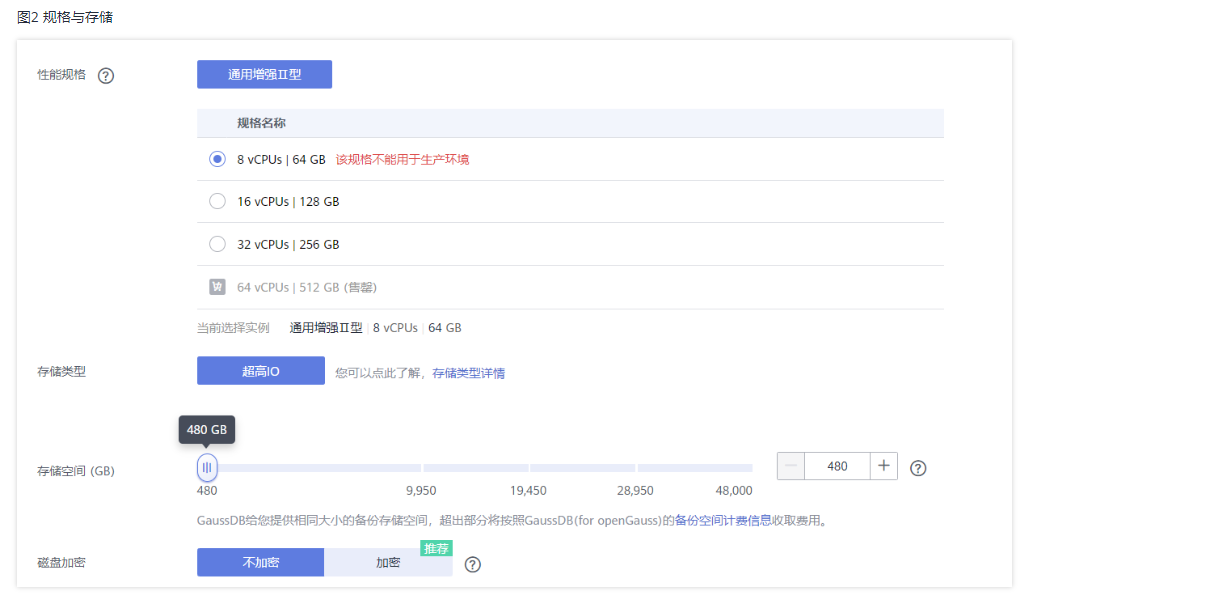Screen dimensions: 1229x595
Task: Click the red 该规格不能用于生产环境 warning
Action: [x=402, y=159]
